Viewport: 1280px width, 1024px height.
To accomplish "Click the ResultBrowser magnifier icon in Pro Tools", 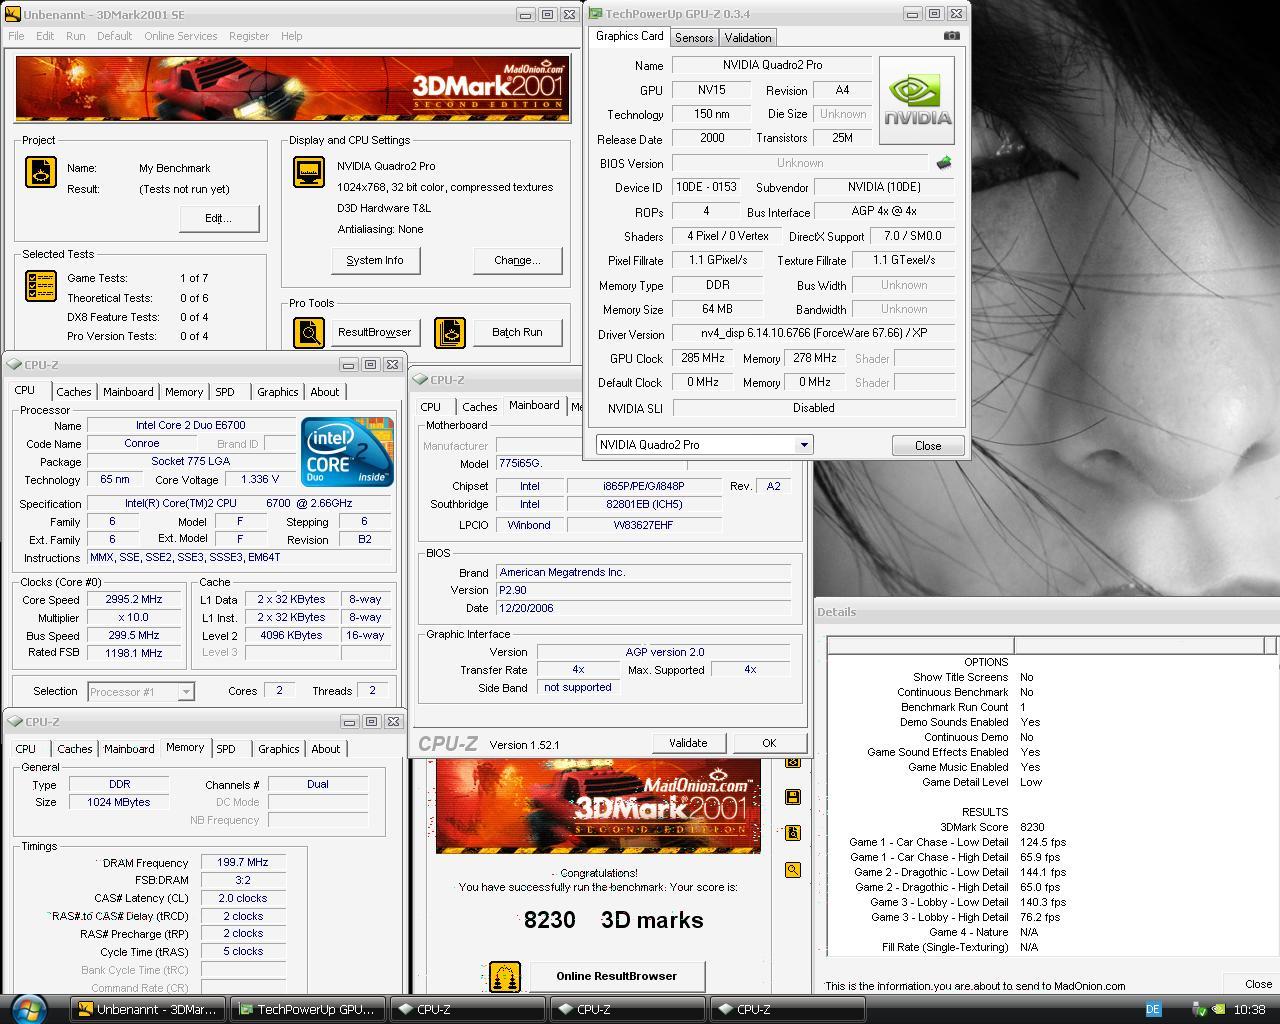I will click(309, 332).
